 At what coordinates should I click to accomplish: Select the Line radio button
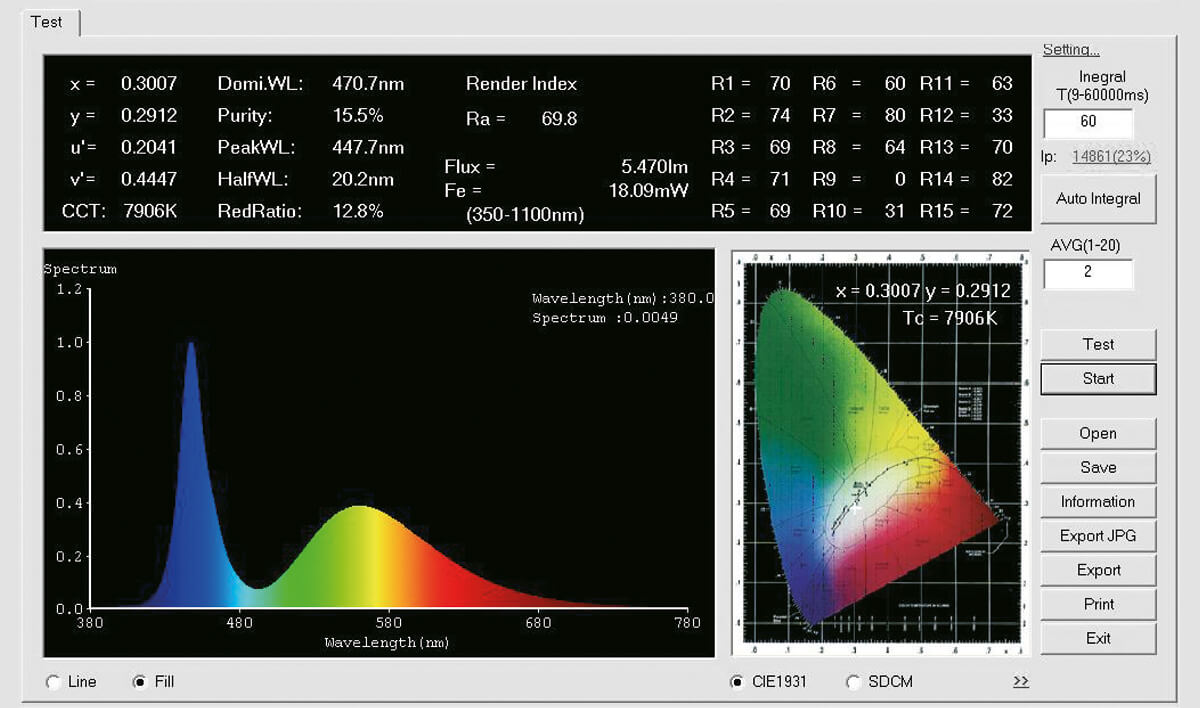click(x=54, y=682)
